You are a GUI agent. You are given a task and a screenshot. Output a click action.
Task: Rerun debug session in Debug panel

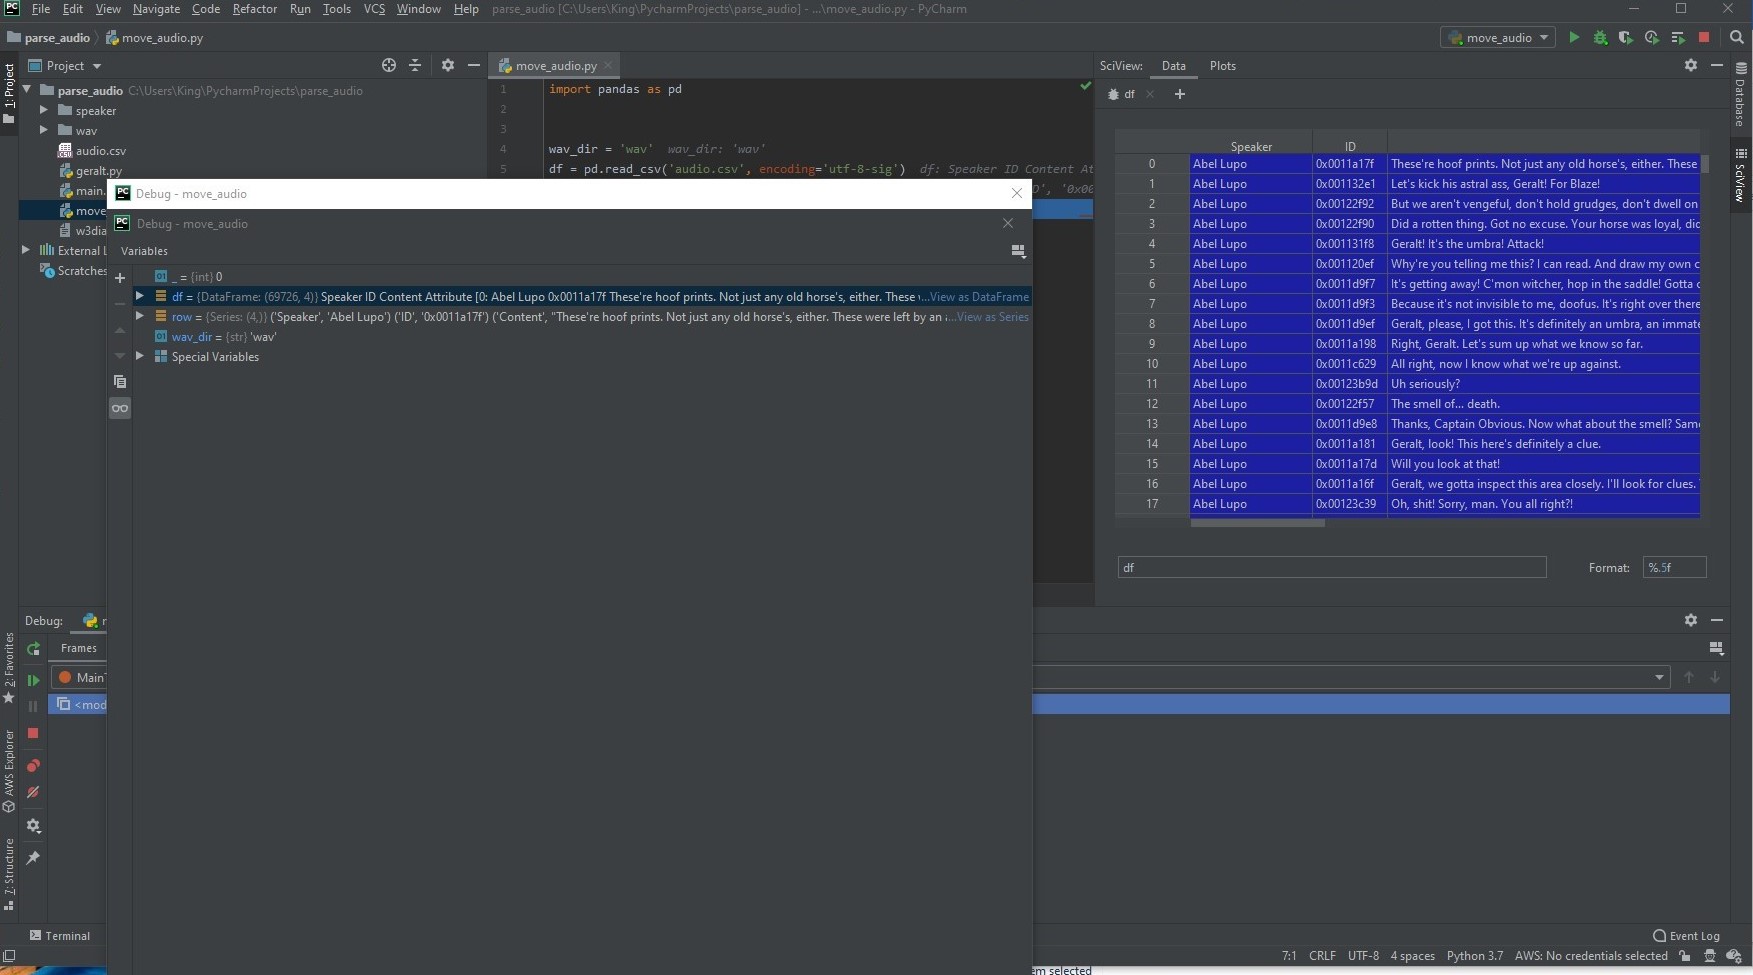[33, 648]
